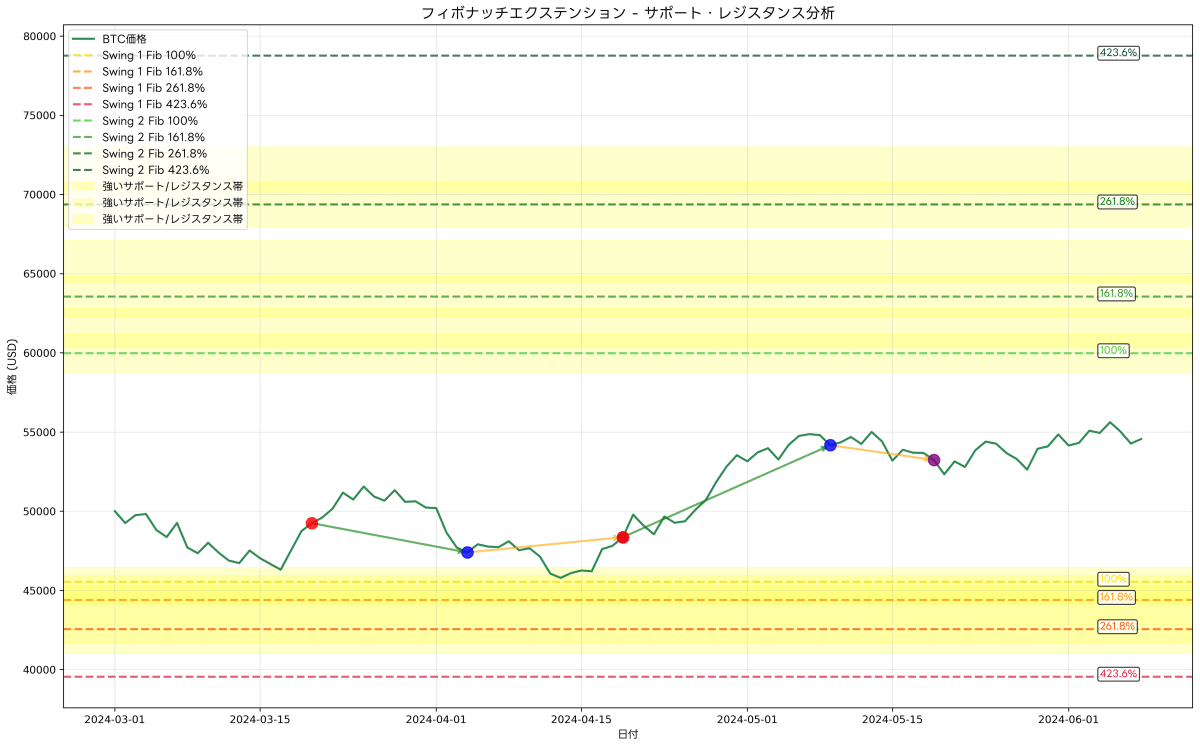
Task: Click the Swing 1 Fib 100% legend marker
Action: click(x=85, y=55)
